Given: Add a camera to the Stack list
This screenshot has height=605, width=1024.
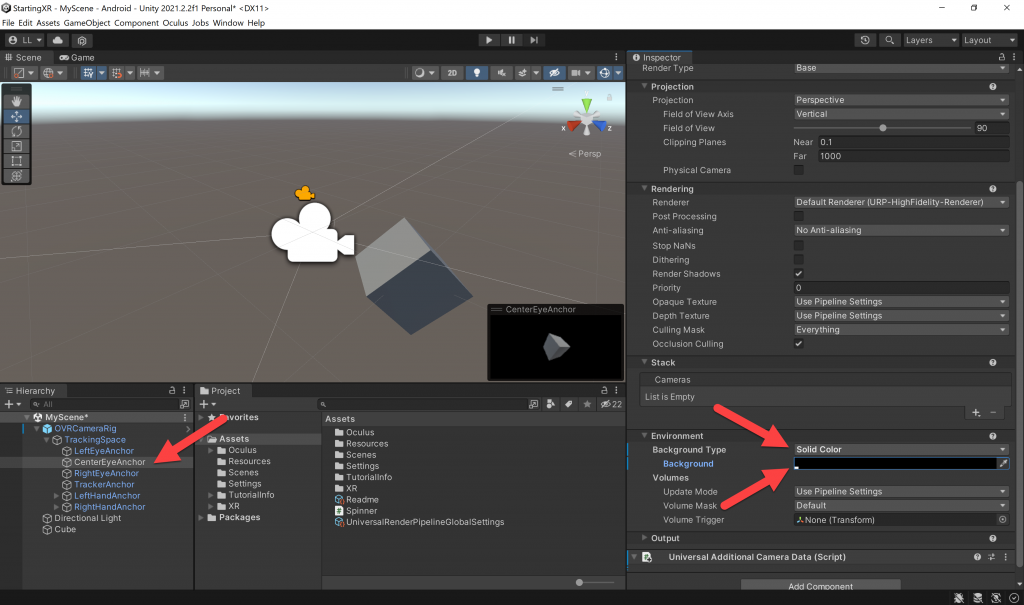Looking at the screenshot, I should coord(976,412).
